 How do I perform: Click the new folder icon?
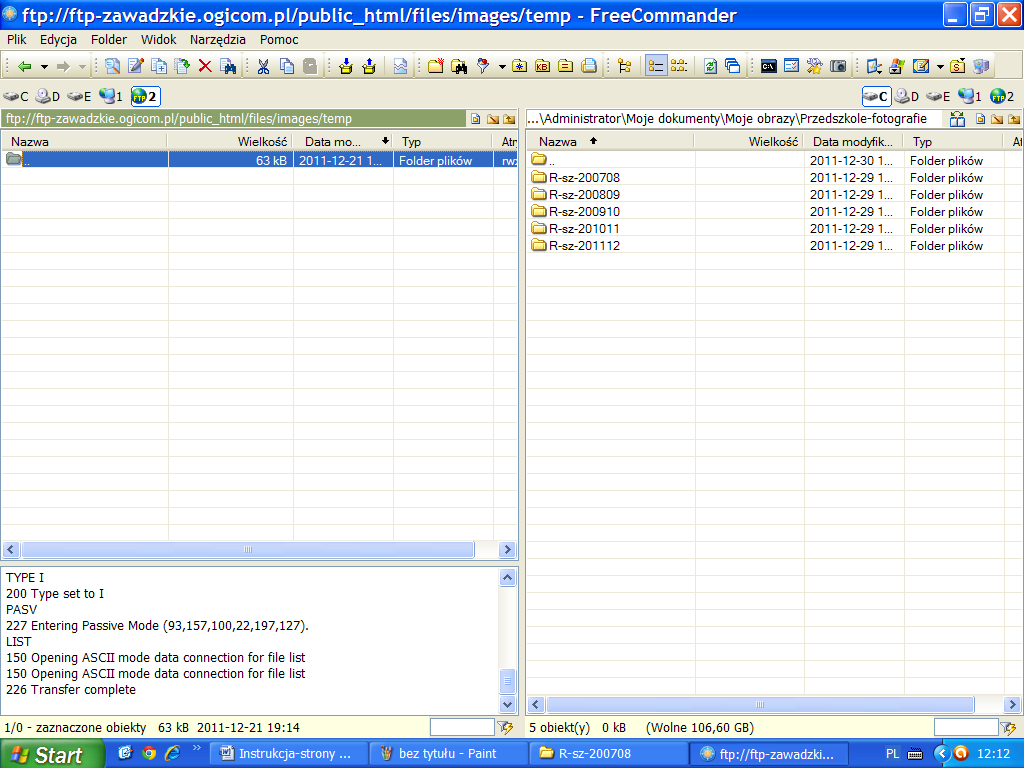click(436, 66)
